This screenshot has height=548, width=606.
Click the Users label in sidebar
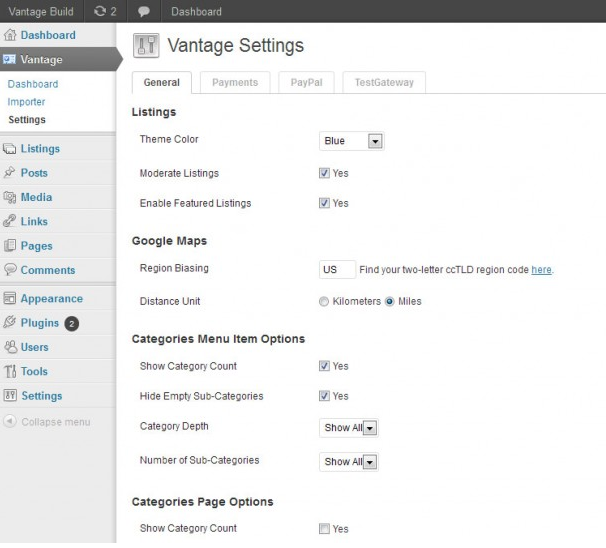click(x=34, y=347)
